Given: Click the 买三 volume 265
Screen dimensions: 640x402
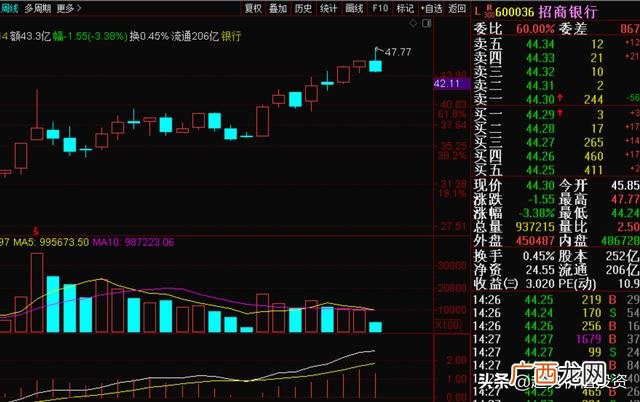Looking at the screenshot, I should coord(593,142).
